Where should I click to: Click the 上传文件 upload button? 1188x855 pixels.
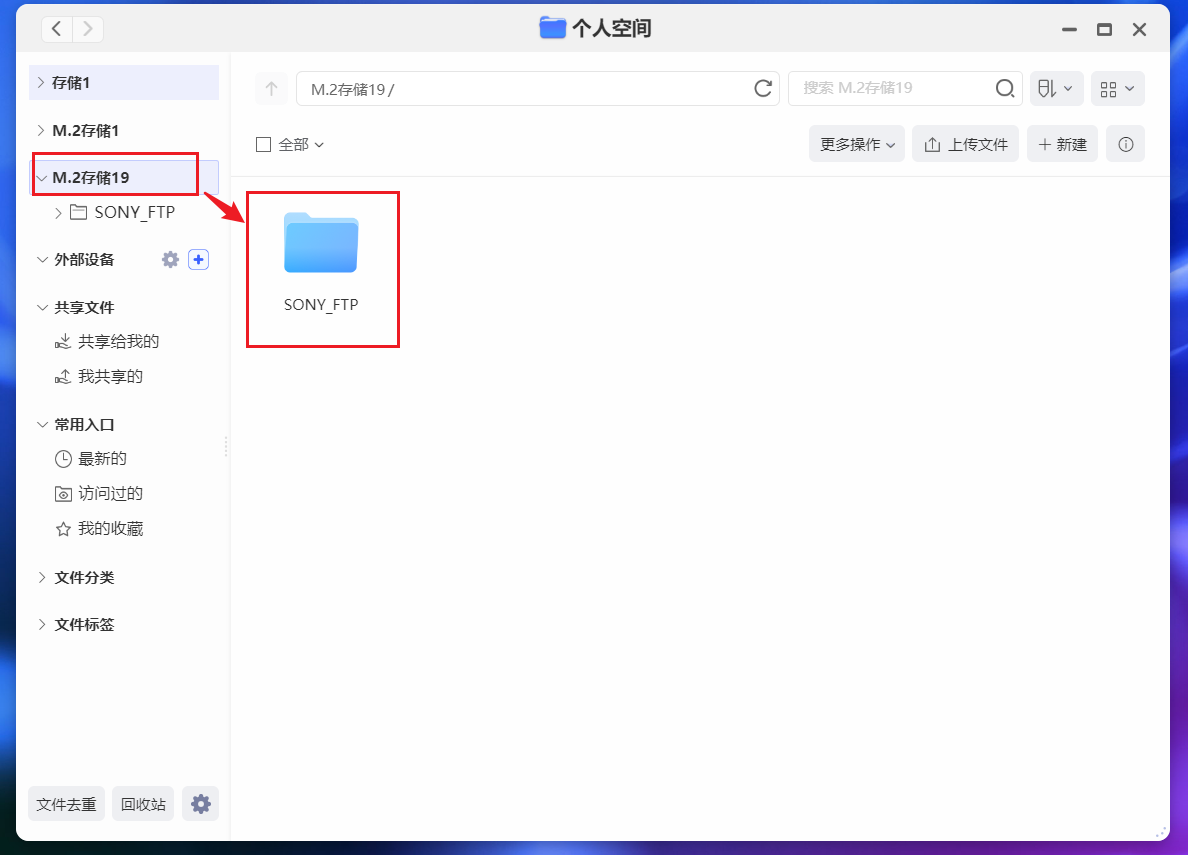pyautogui.click(x=965, y=144)
